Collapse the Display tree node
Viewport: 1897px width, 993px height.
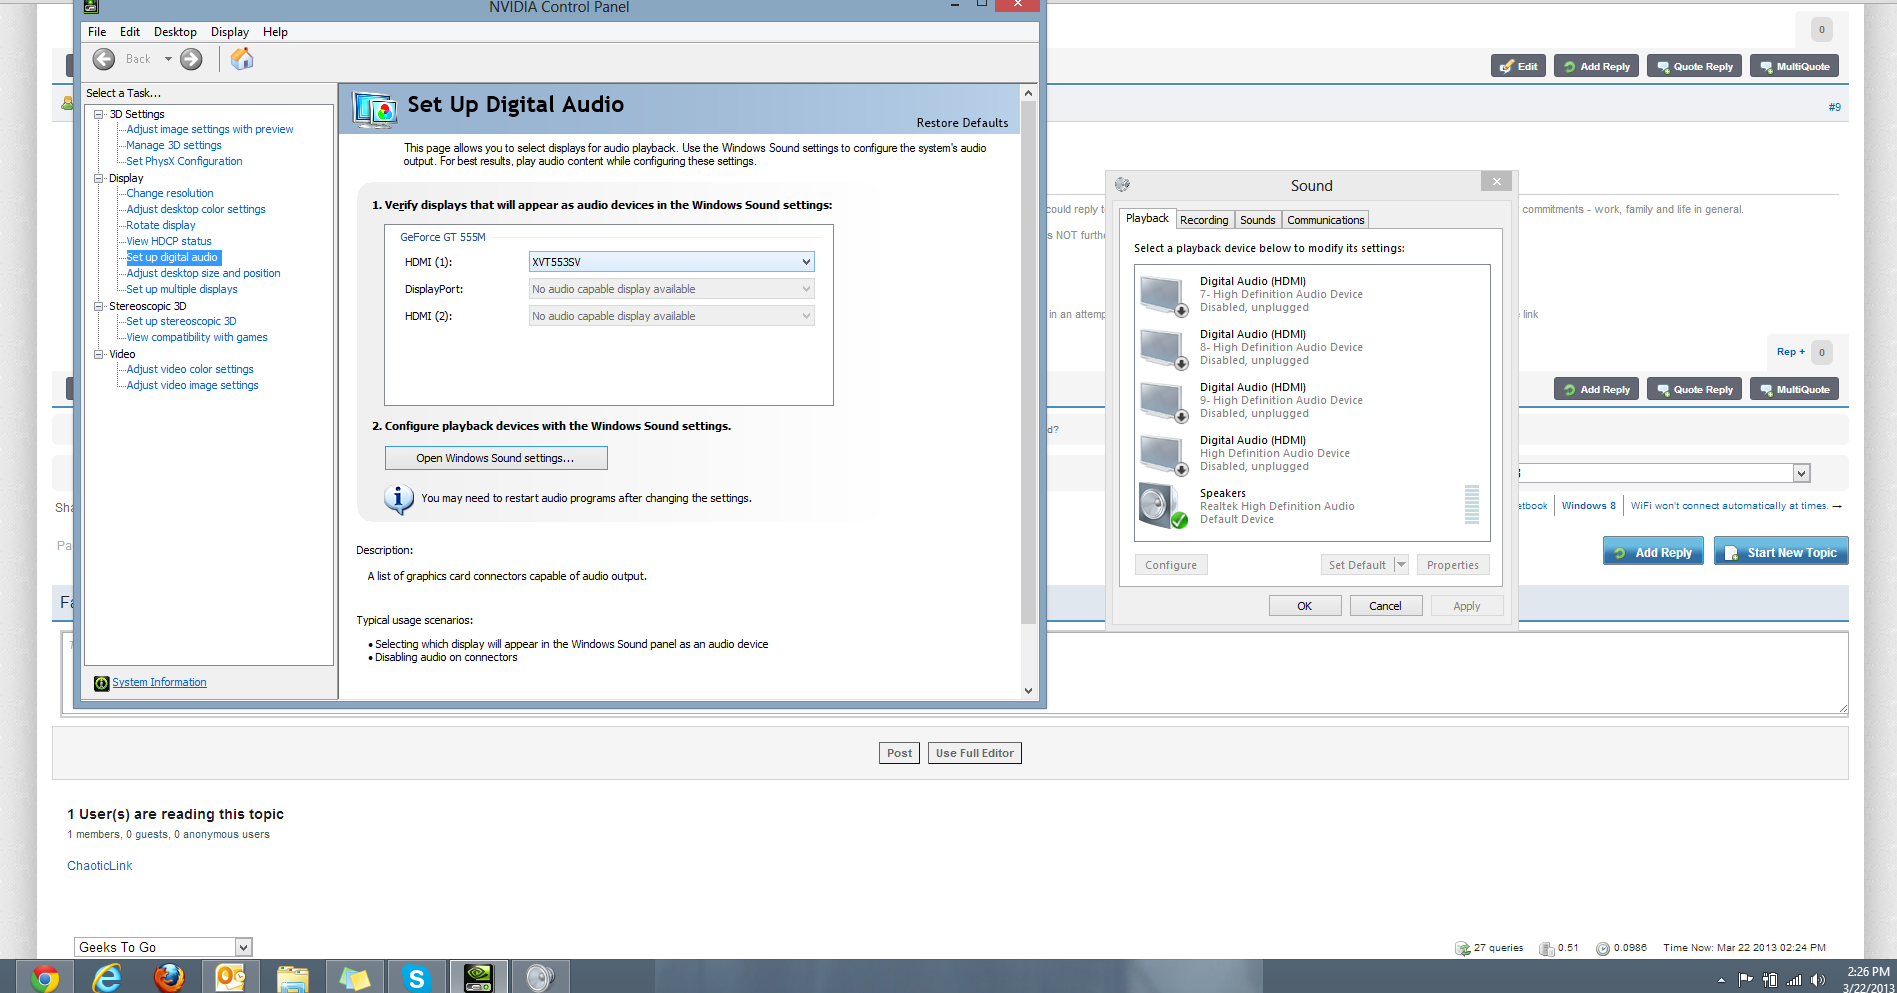pos(99,178)
